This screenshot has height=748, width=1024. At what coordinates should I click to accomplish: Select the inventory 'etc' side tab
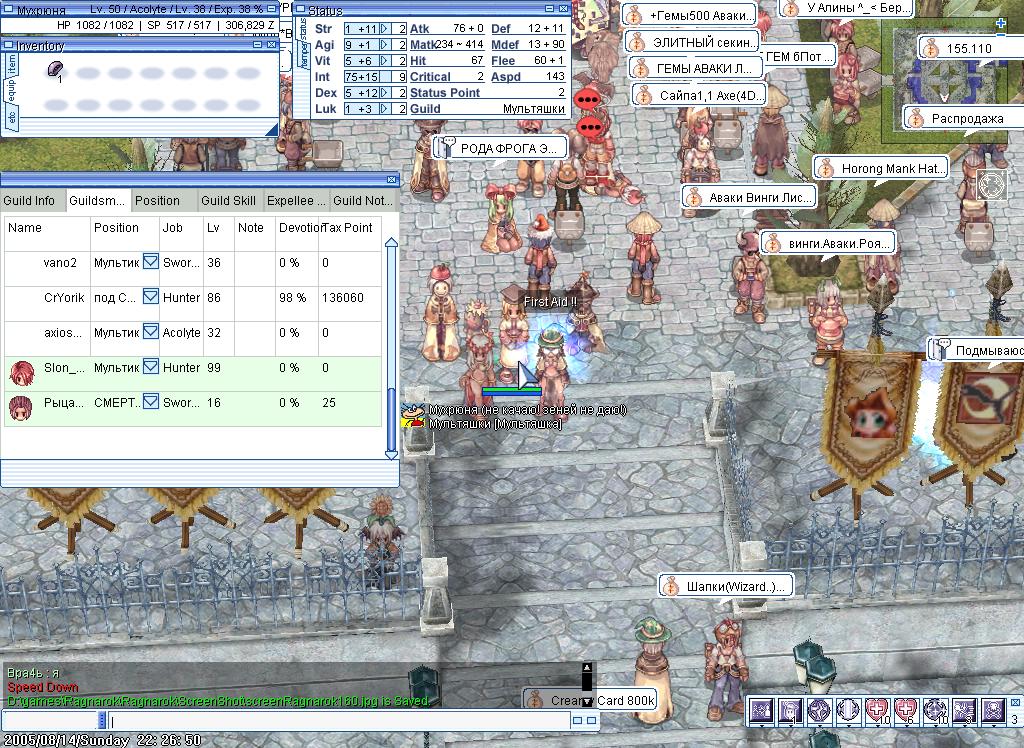12,118
